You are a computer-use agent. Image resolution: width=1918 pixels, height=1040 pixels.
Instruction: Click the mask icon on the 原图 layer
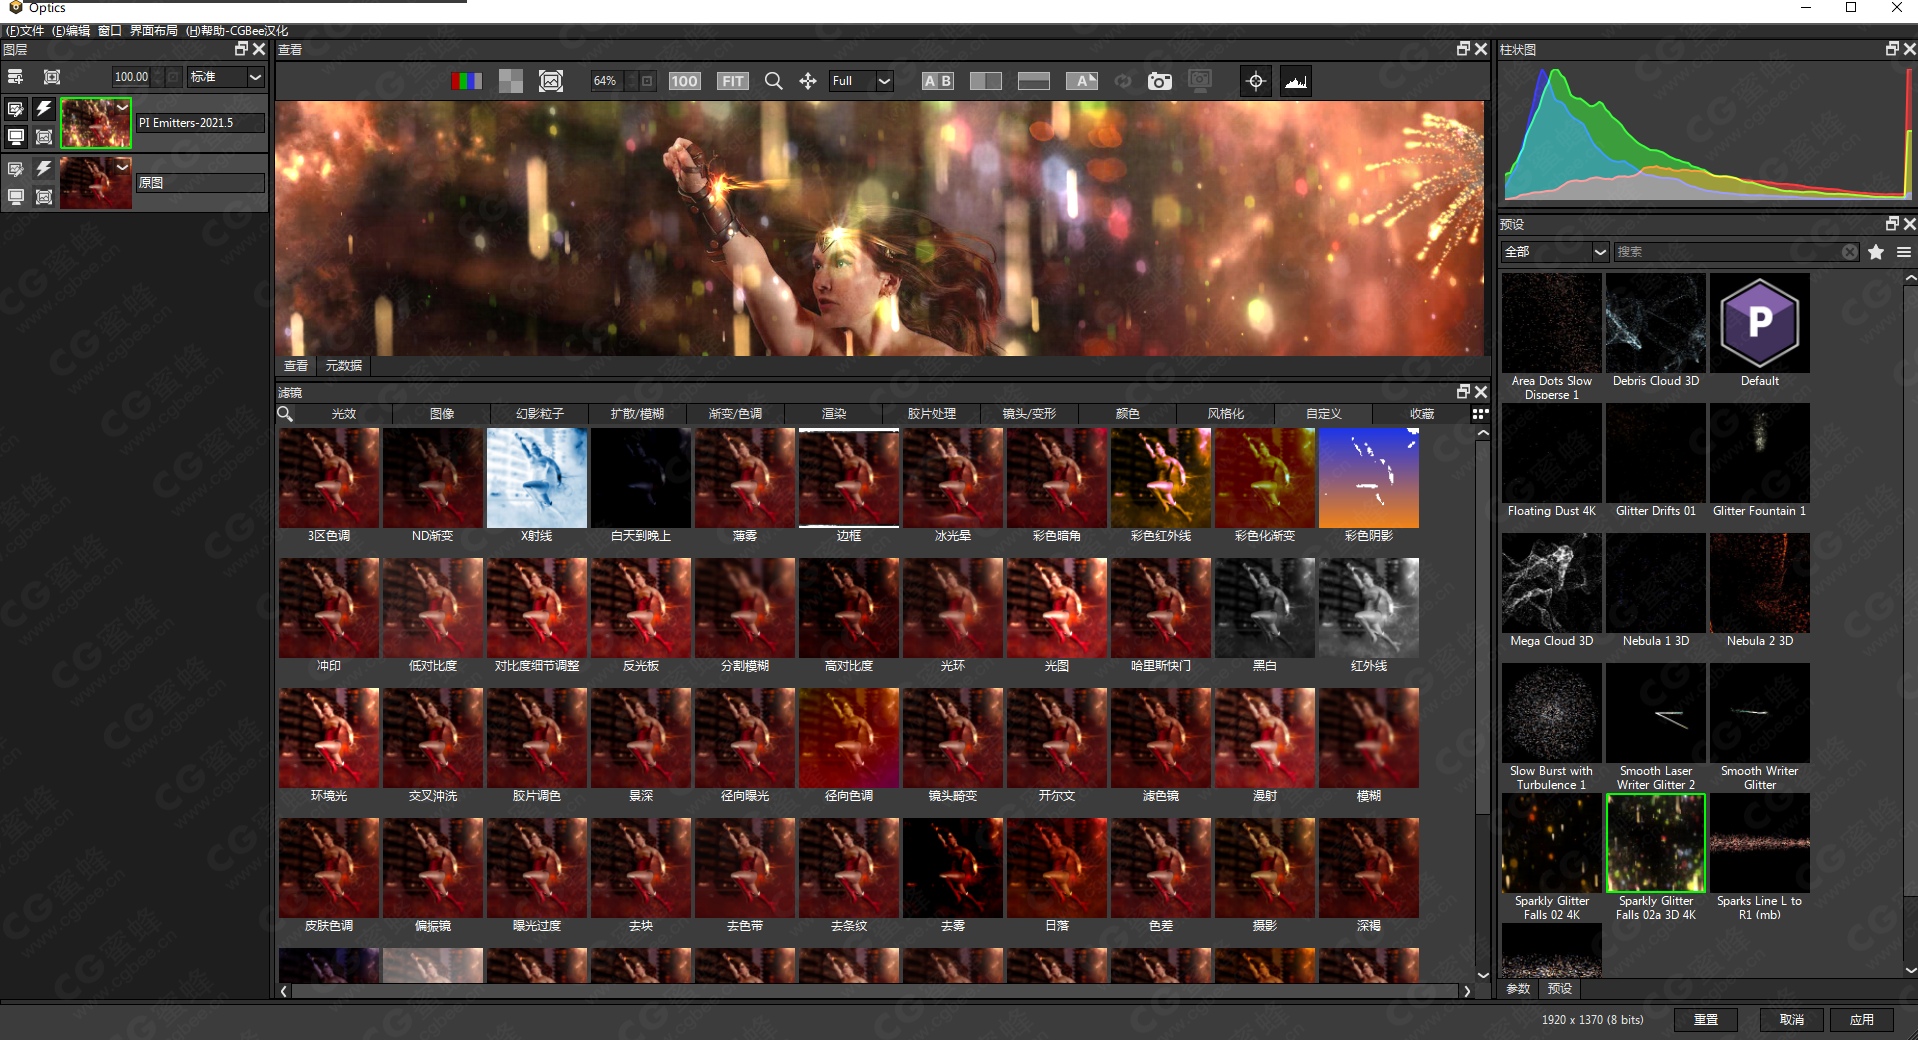pyautogui.click(x=44, y=197)
